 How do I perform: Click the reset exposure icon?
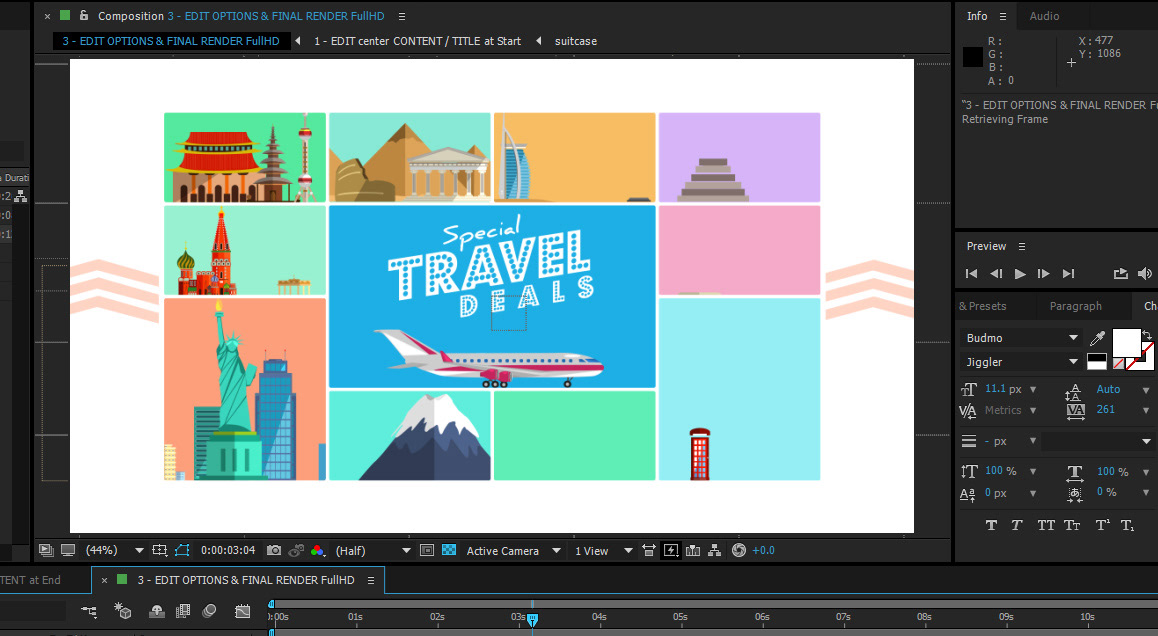click(x=739, y=551)
